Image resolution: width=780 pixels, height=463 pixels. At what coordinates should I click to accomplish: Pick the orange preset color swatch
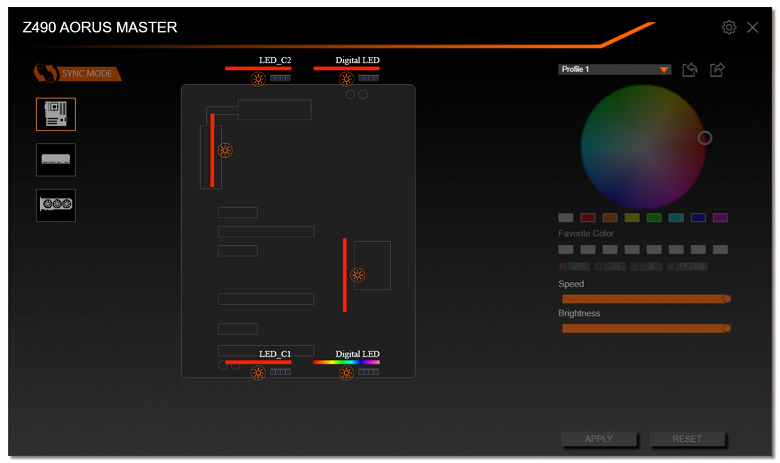[x=610, y=217]
